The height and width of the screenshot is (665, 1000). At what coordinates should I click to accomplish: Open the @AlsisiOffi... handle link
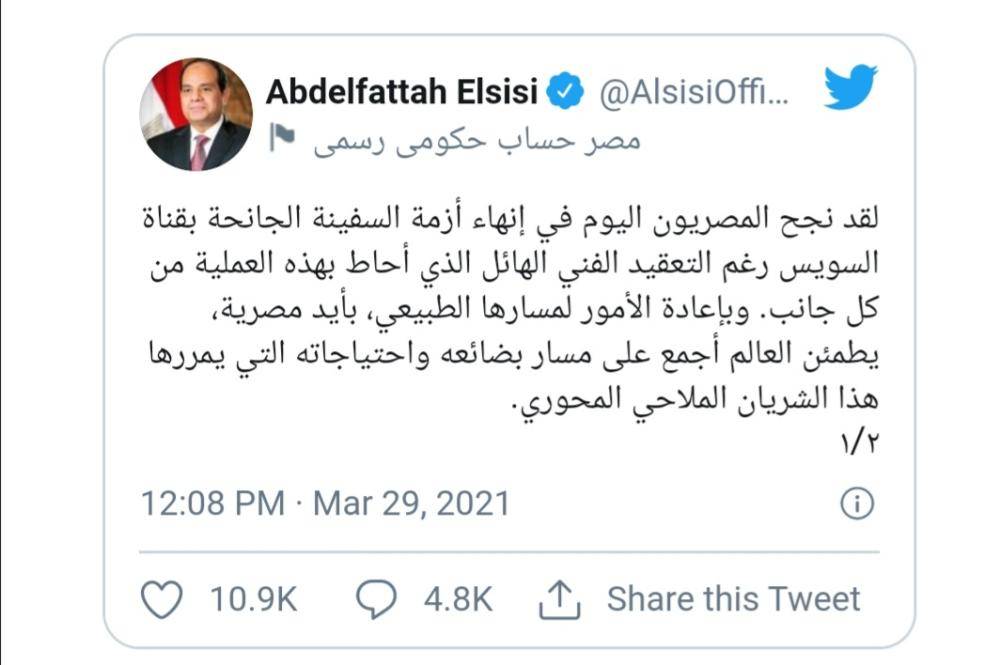coord(693,93)
